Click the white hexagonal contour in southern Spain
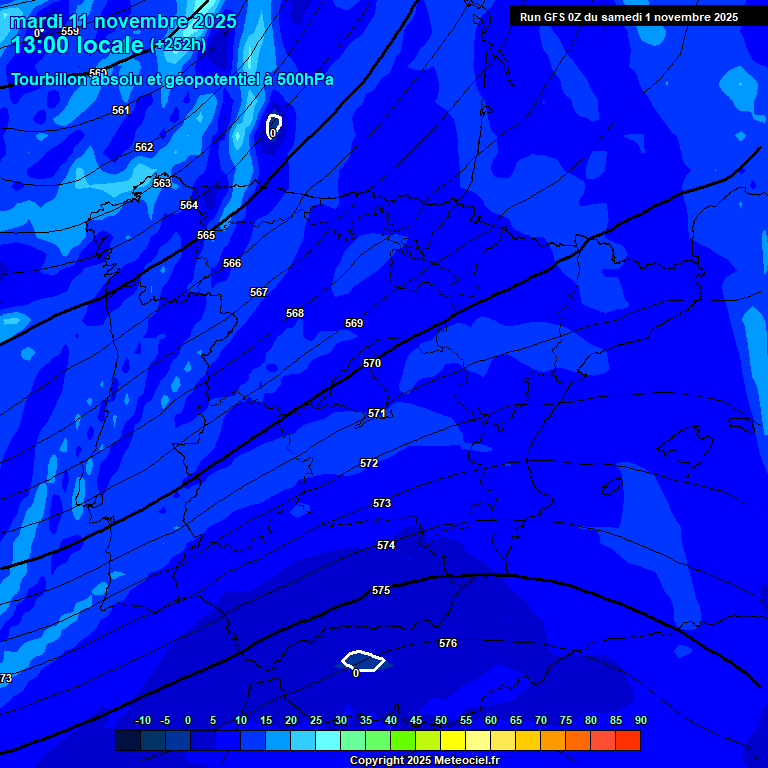This screenshot has width=768, height=768. [x=363, y=661]
